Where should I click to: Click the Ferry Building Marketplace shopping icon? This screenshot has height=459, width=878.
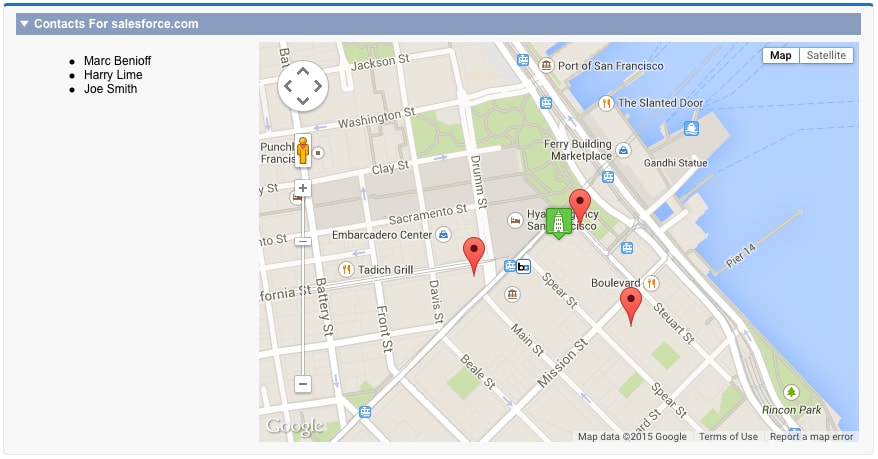[x=623, y=150]
